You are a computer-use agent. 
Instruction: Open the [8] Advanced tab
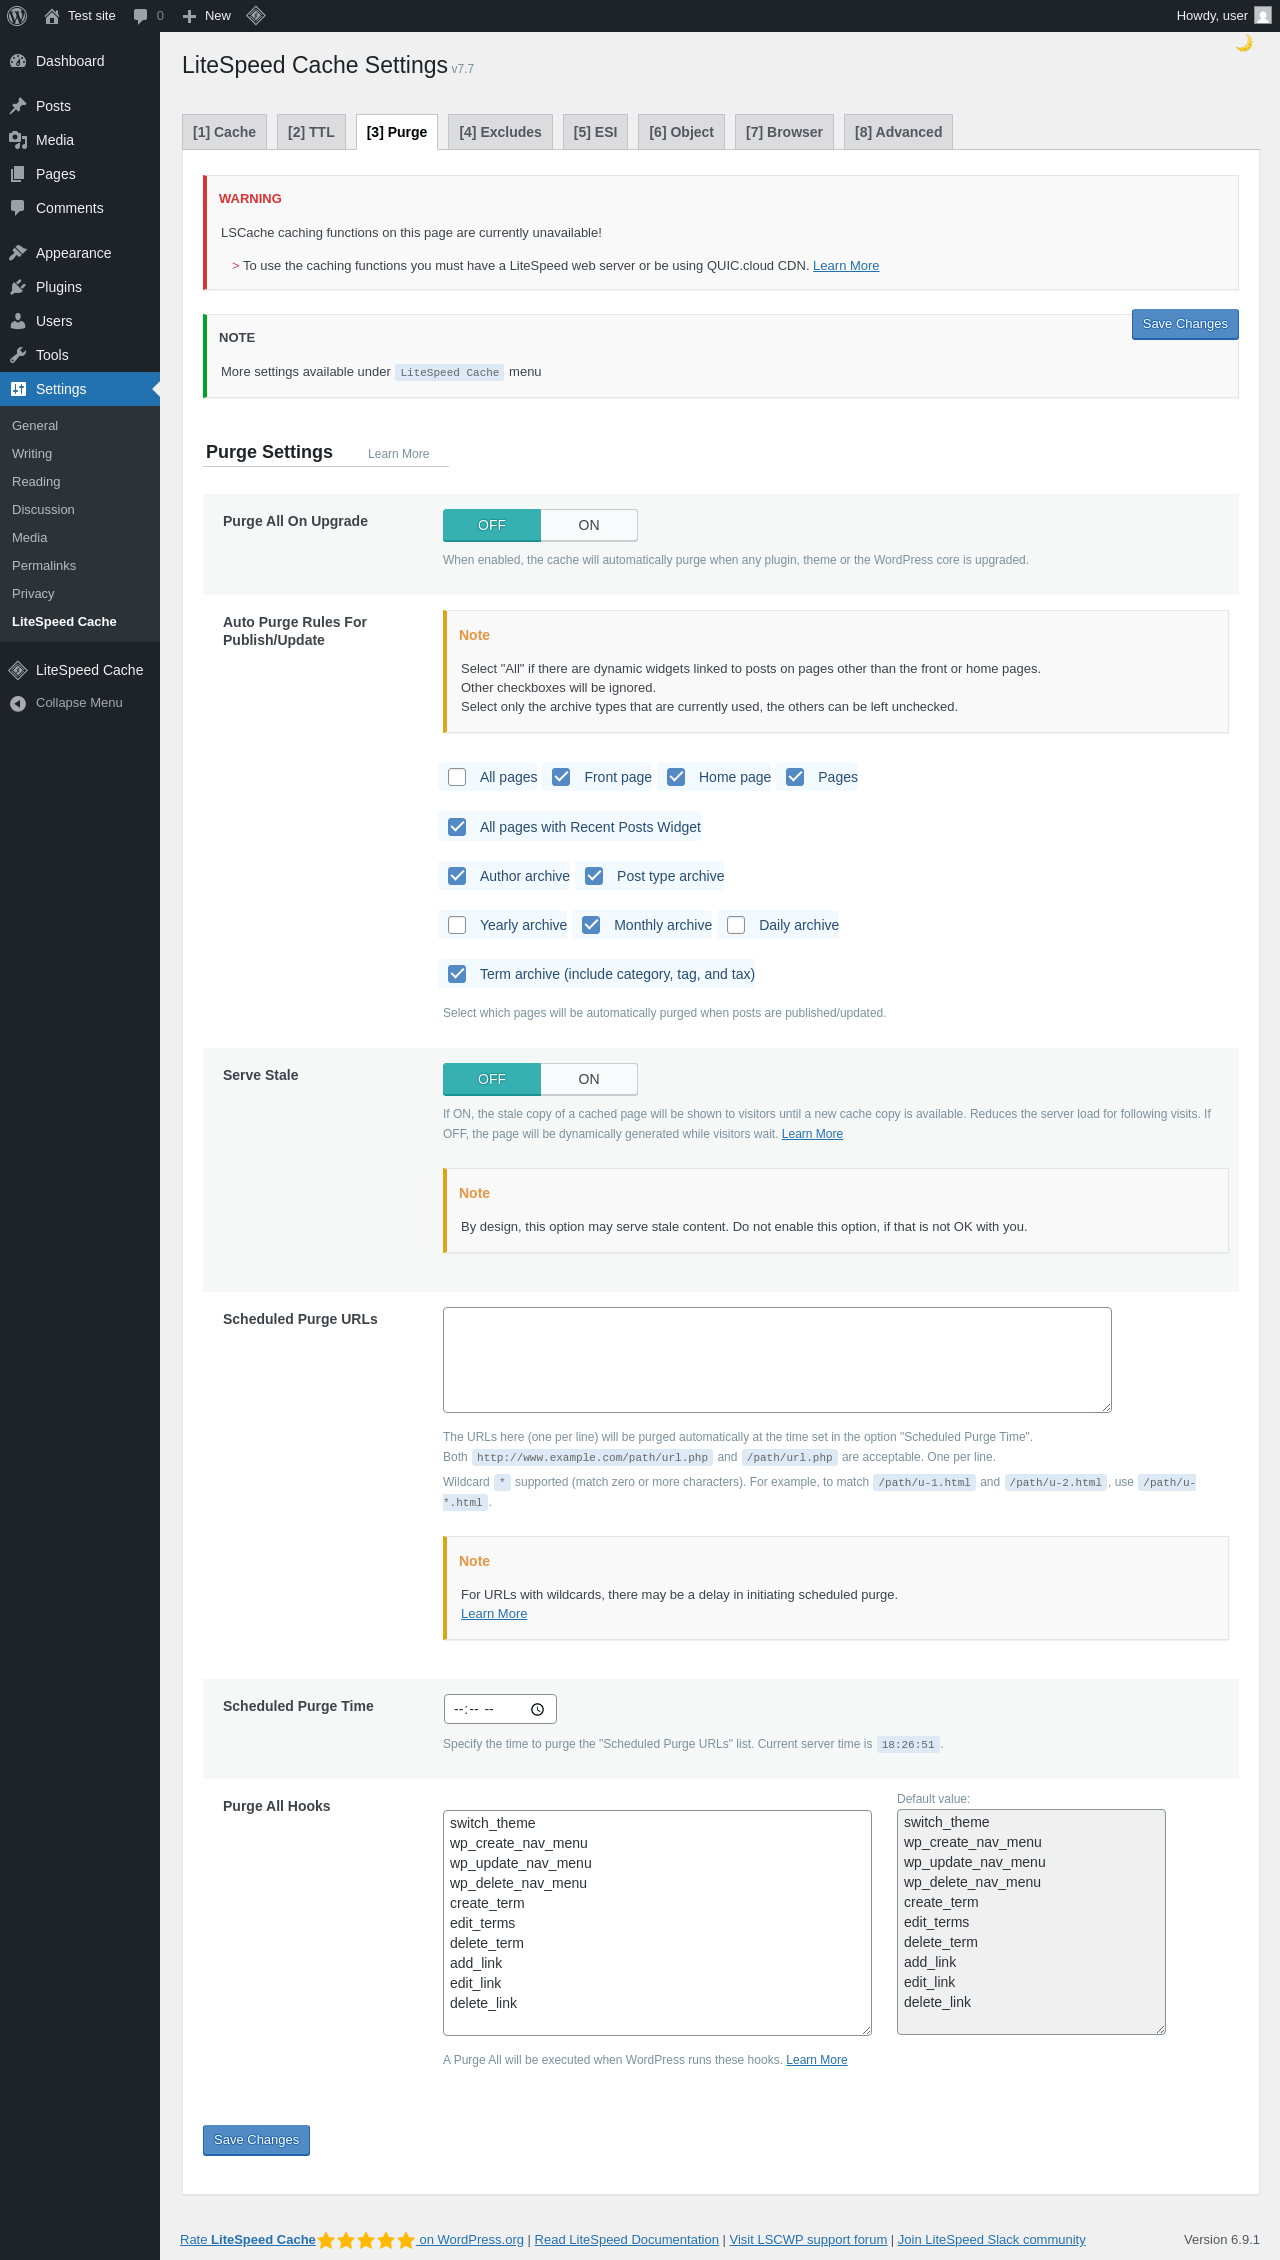898,132
